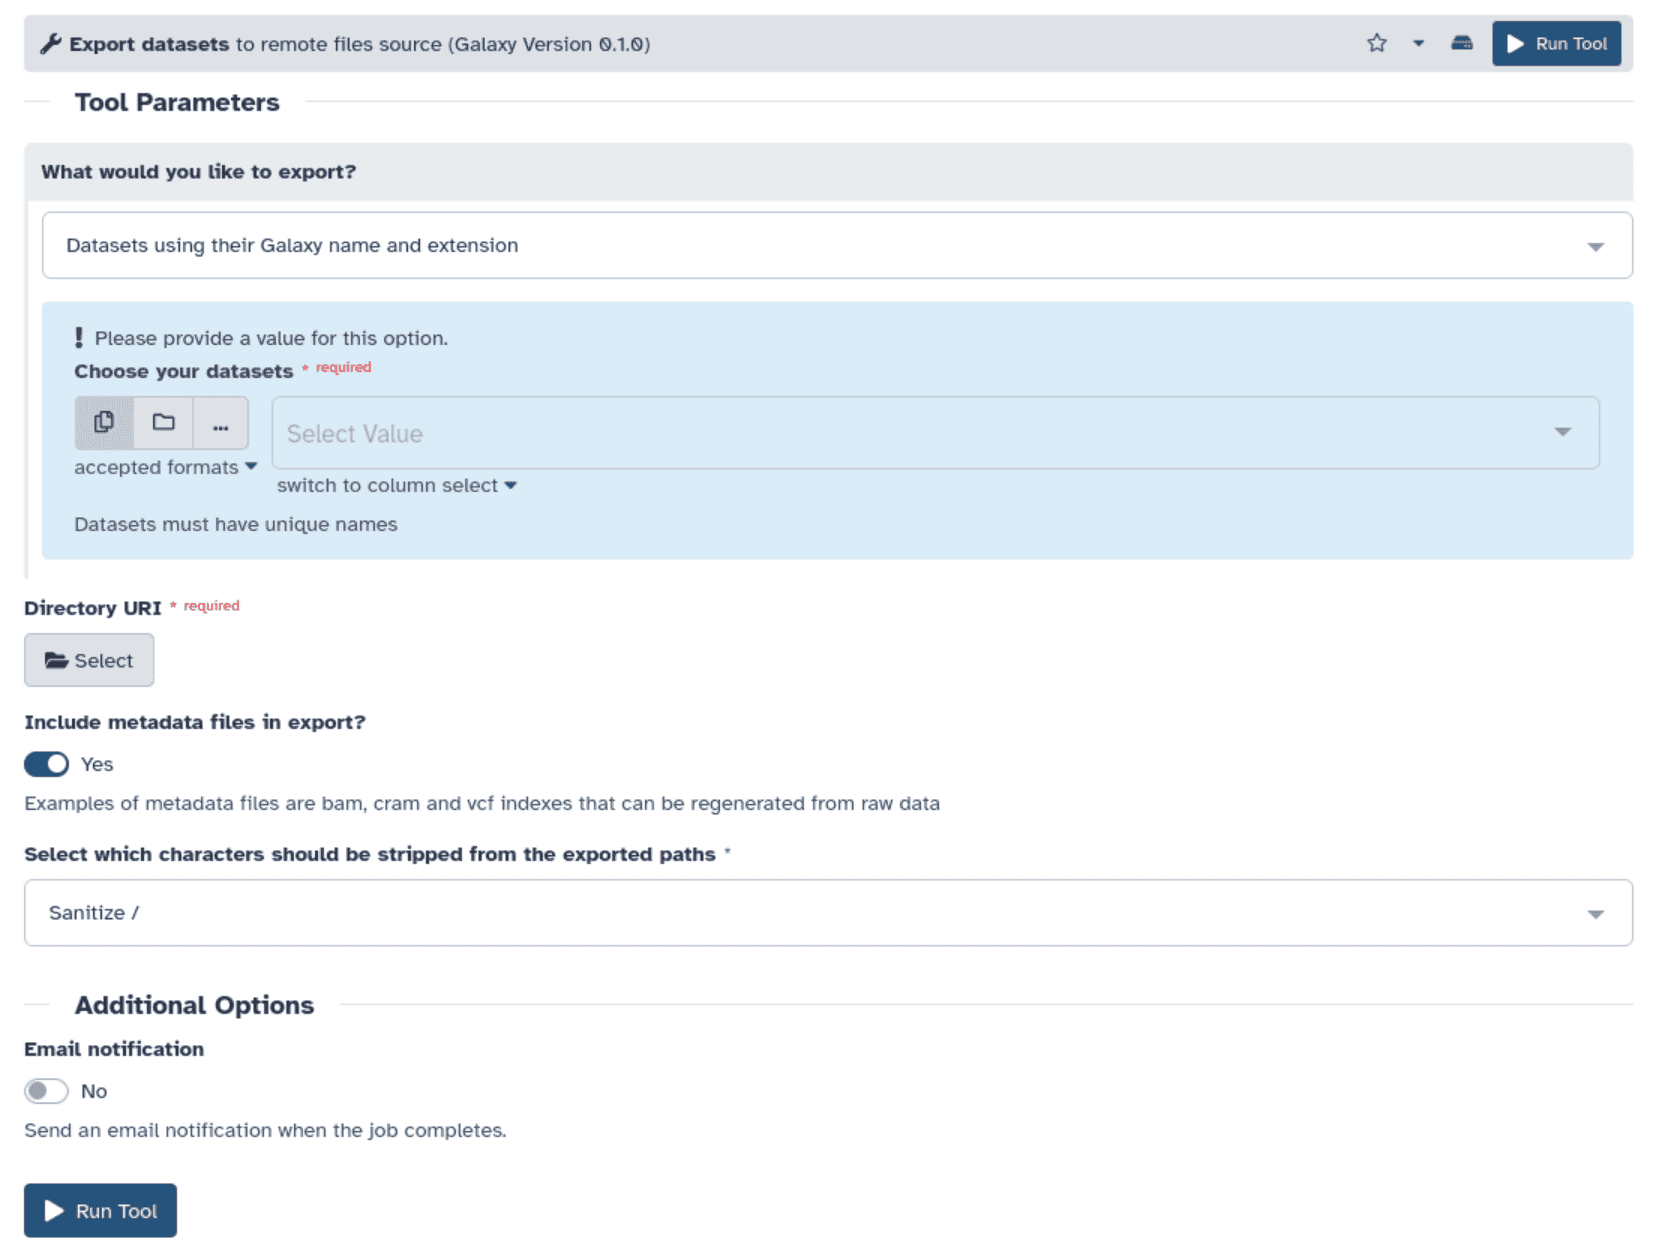Enable email notification
Viewport: 1653px width, 1251px height.
pos(46,1091)
